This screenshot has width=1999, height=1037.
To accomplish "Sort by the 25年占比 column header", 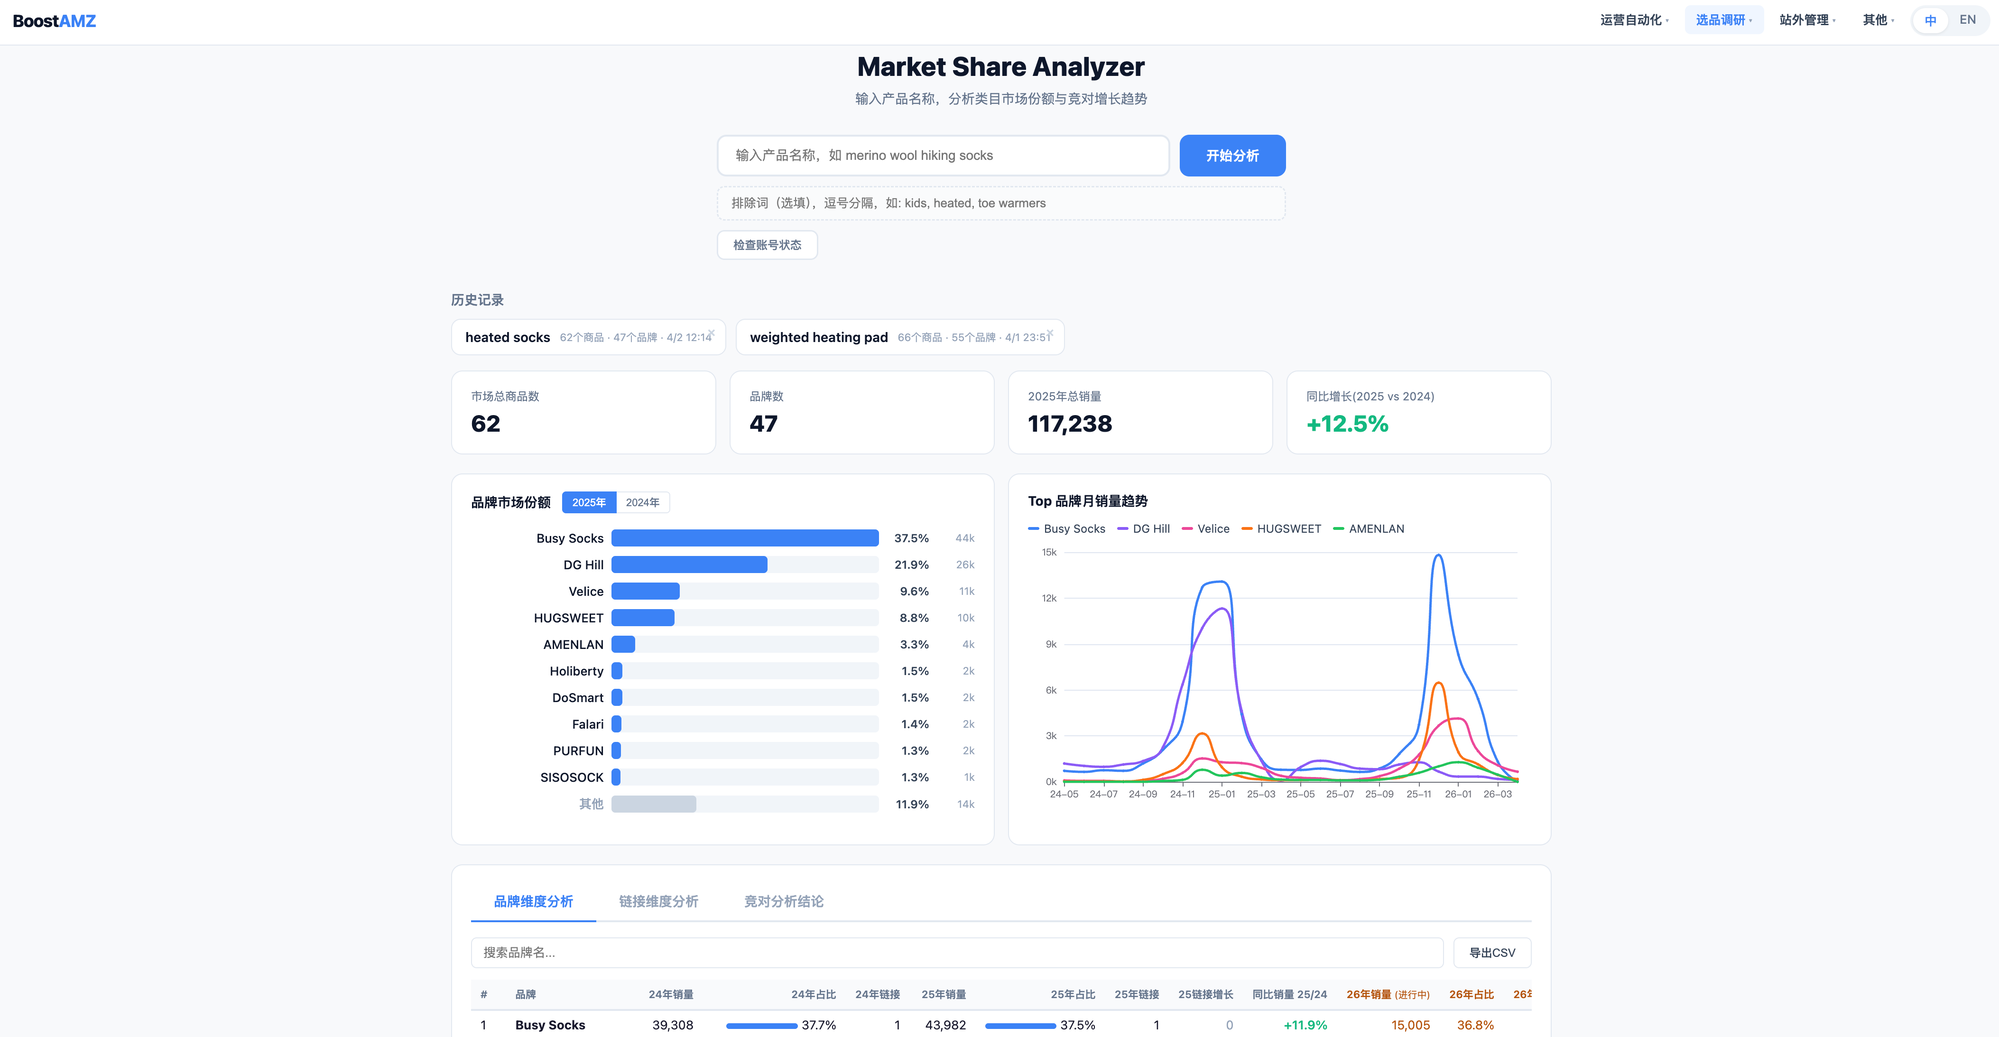I will pyautogui.click(x=1073, y=994).
